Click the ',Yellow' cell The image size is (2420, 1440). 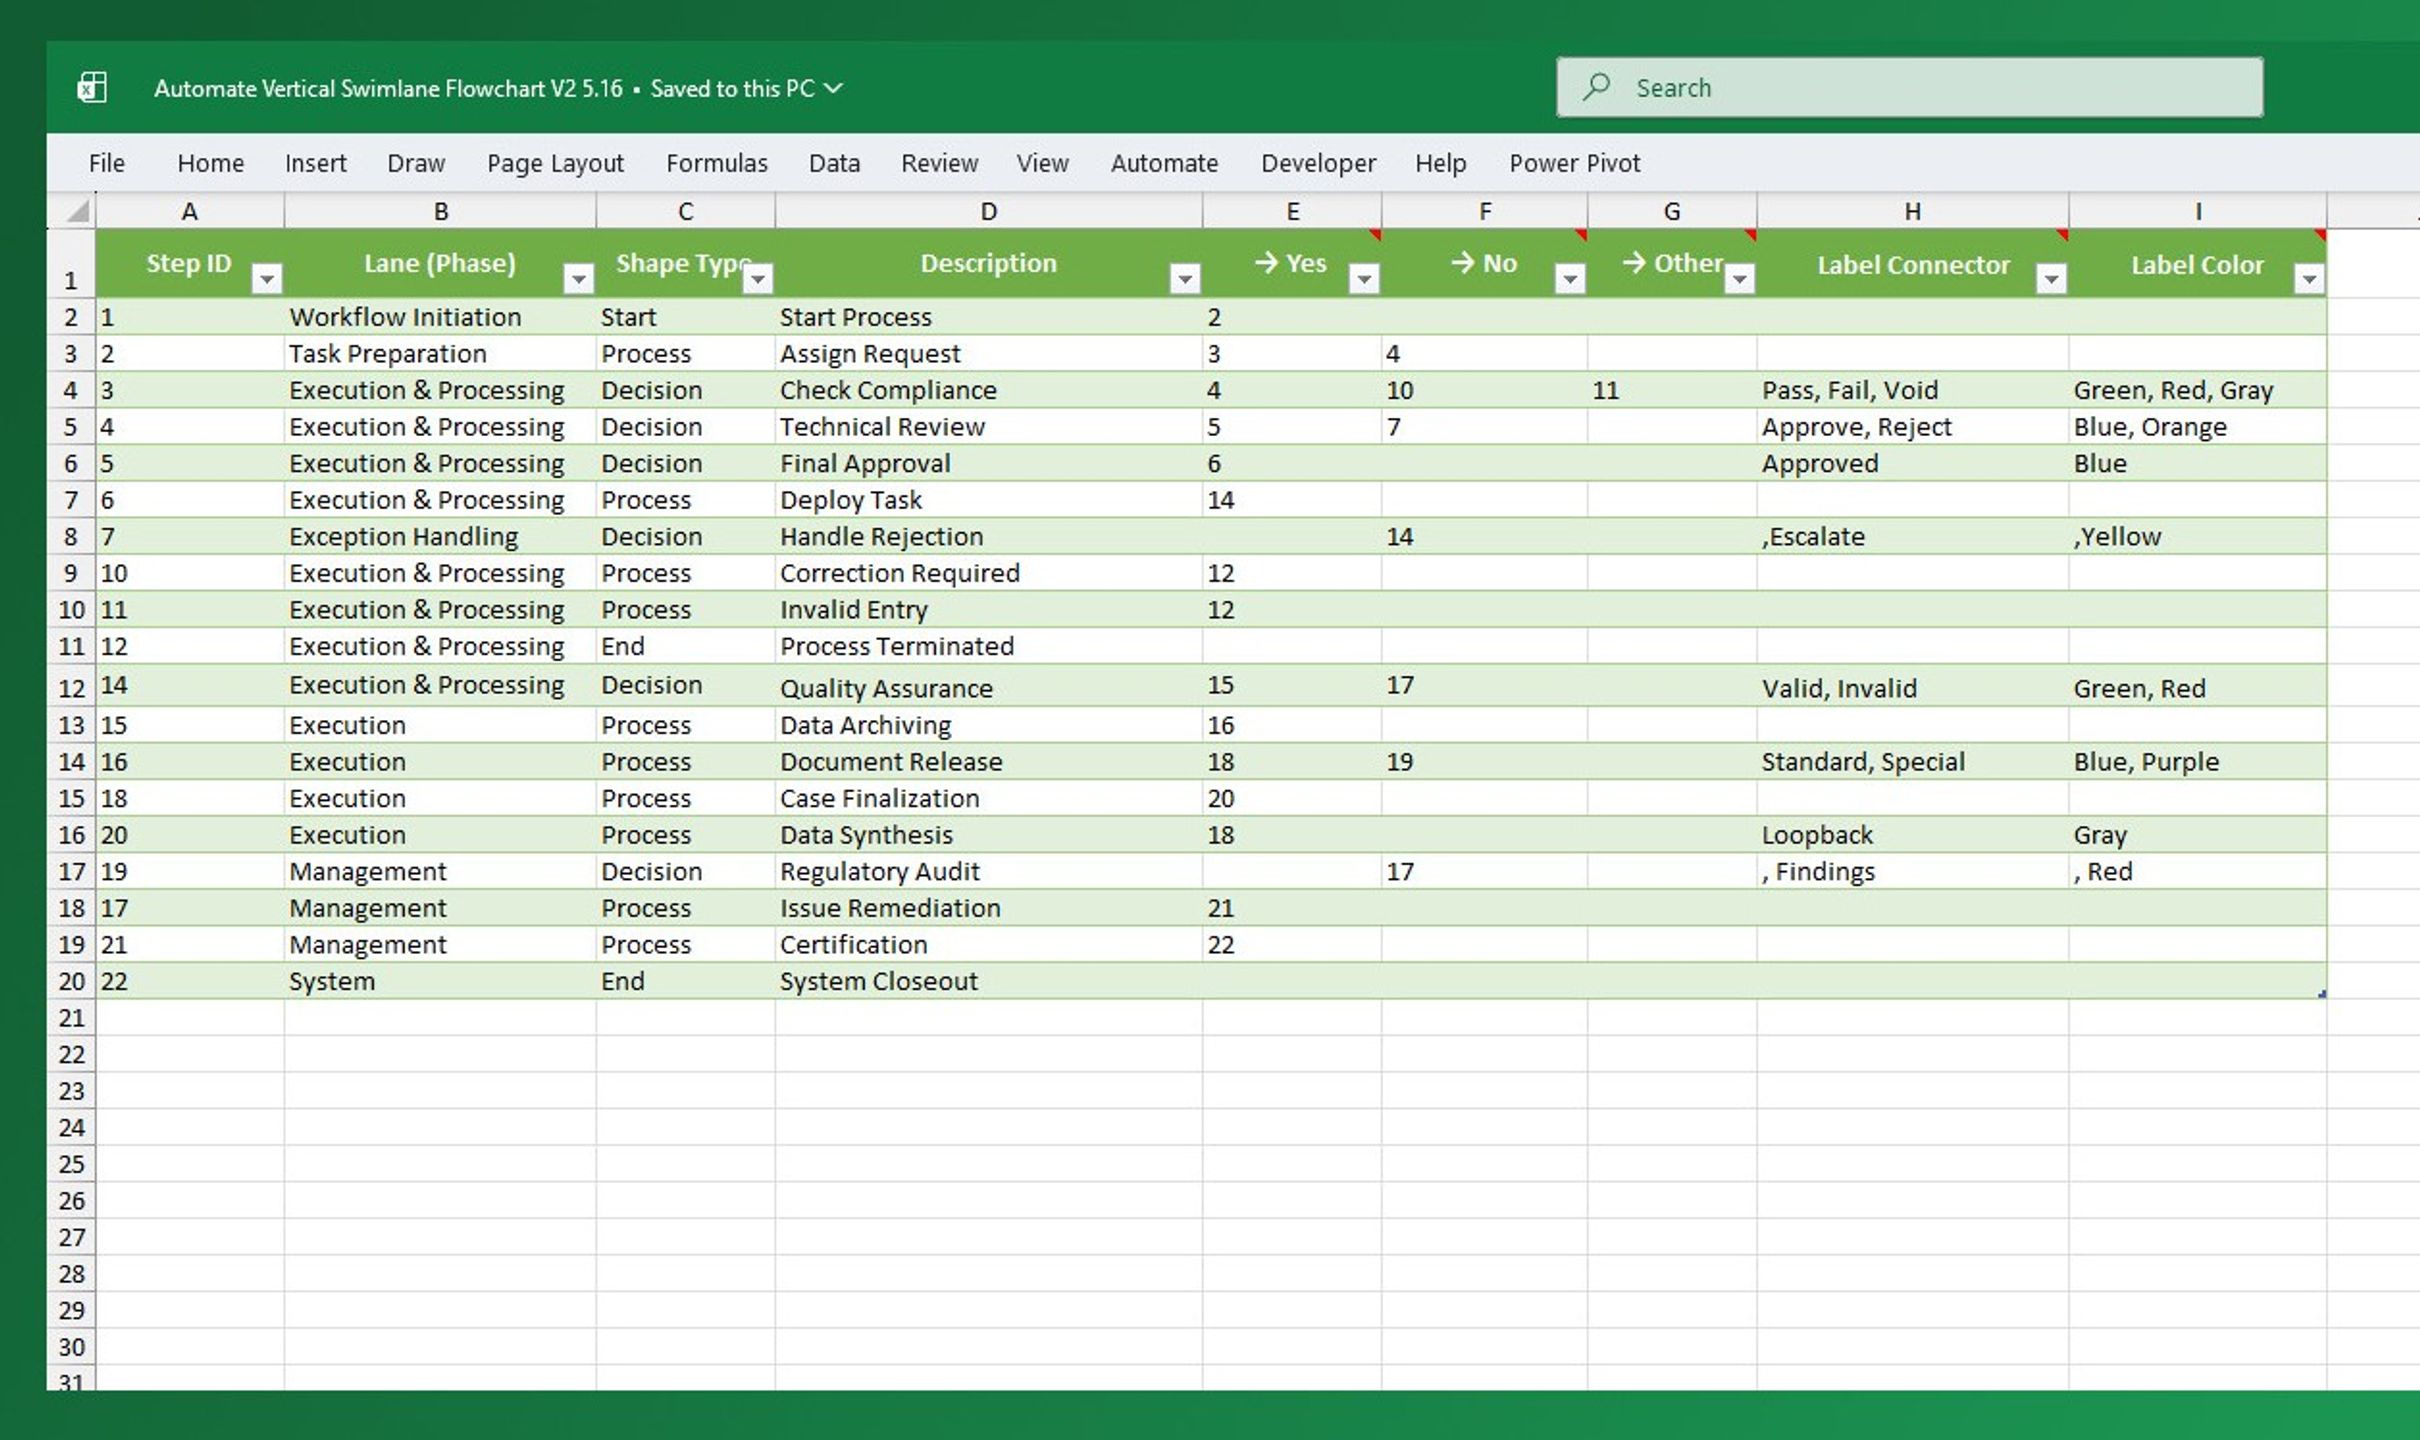[2198, 537]
